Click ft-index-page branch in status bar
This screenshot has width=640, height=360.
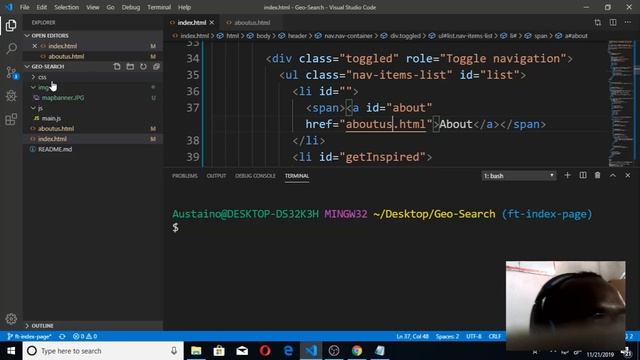(29, 336)
